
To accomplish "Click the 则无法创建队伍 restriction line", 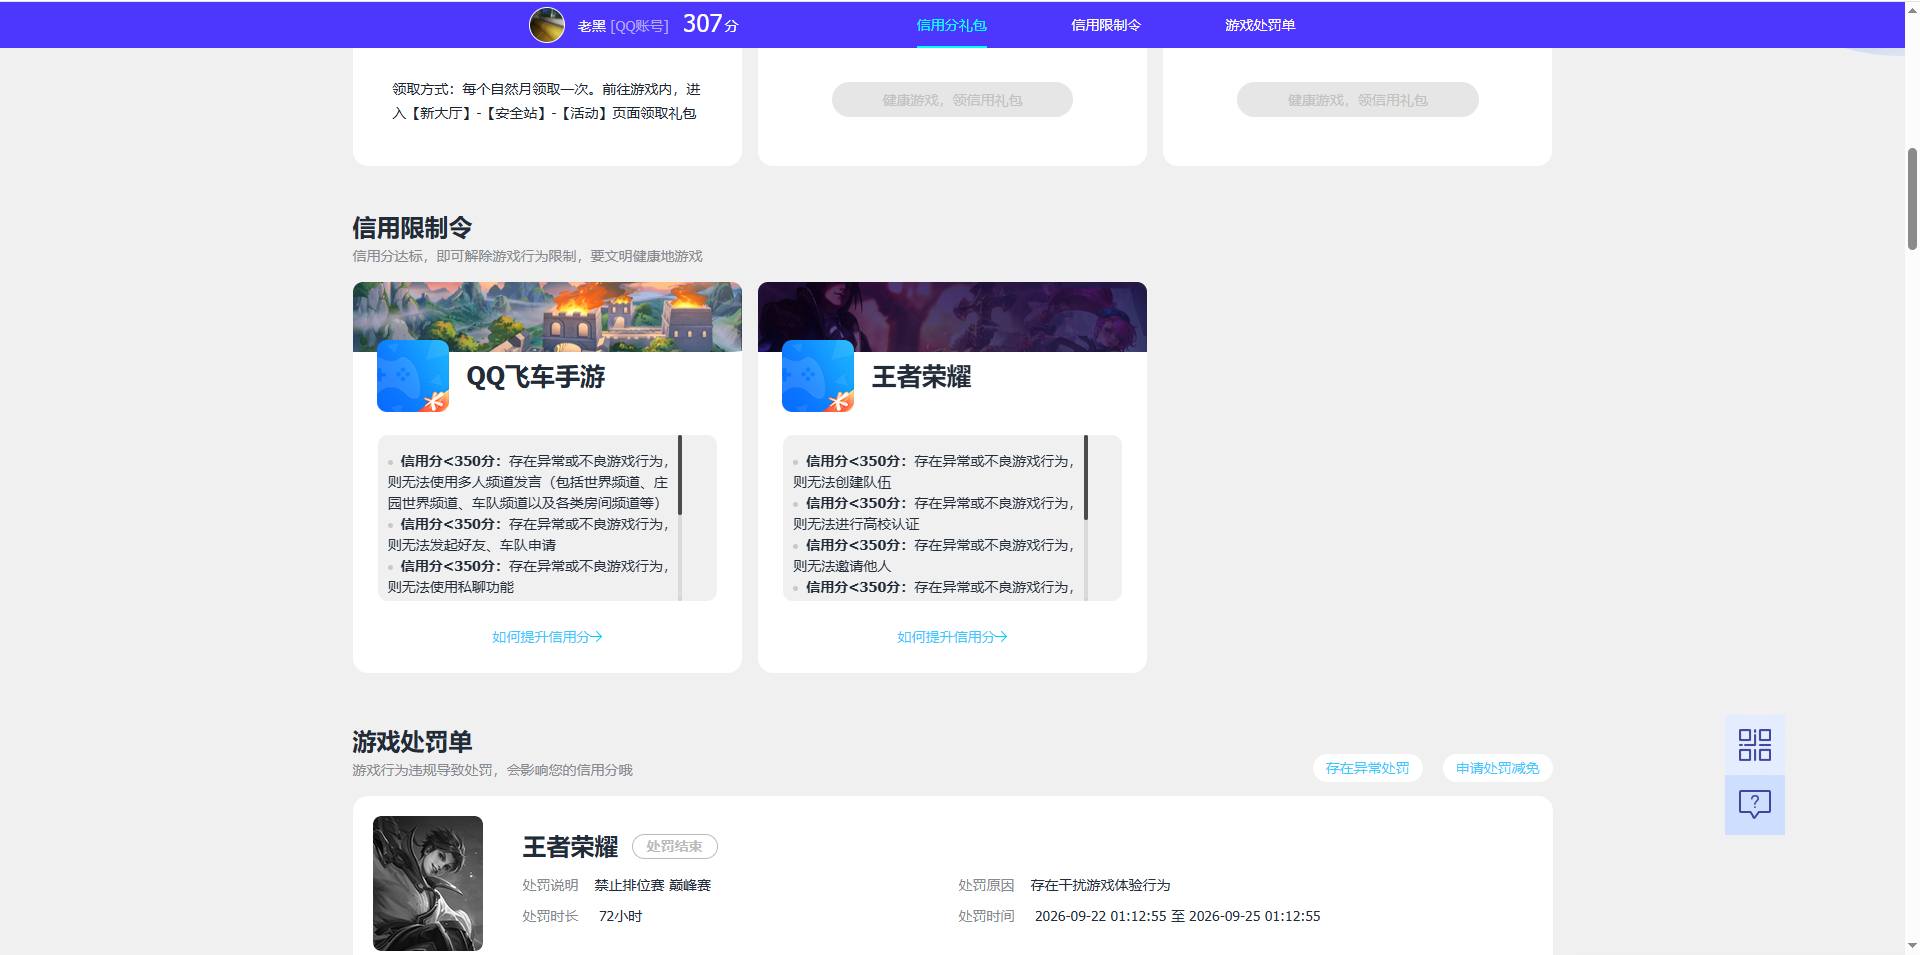I will [842, 482].
